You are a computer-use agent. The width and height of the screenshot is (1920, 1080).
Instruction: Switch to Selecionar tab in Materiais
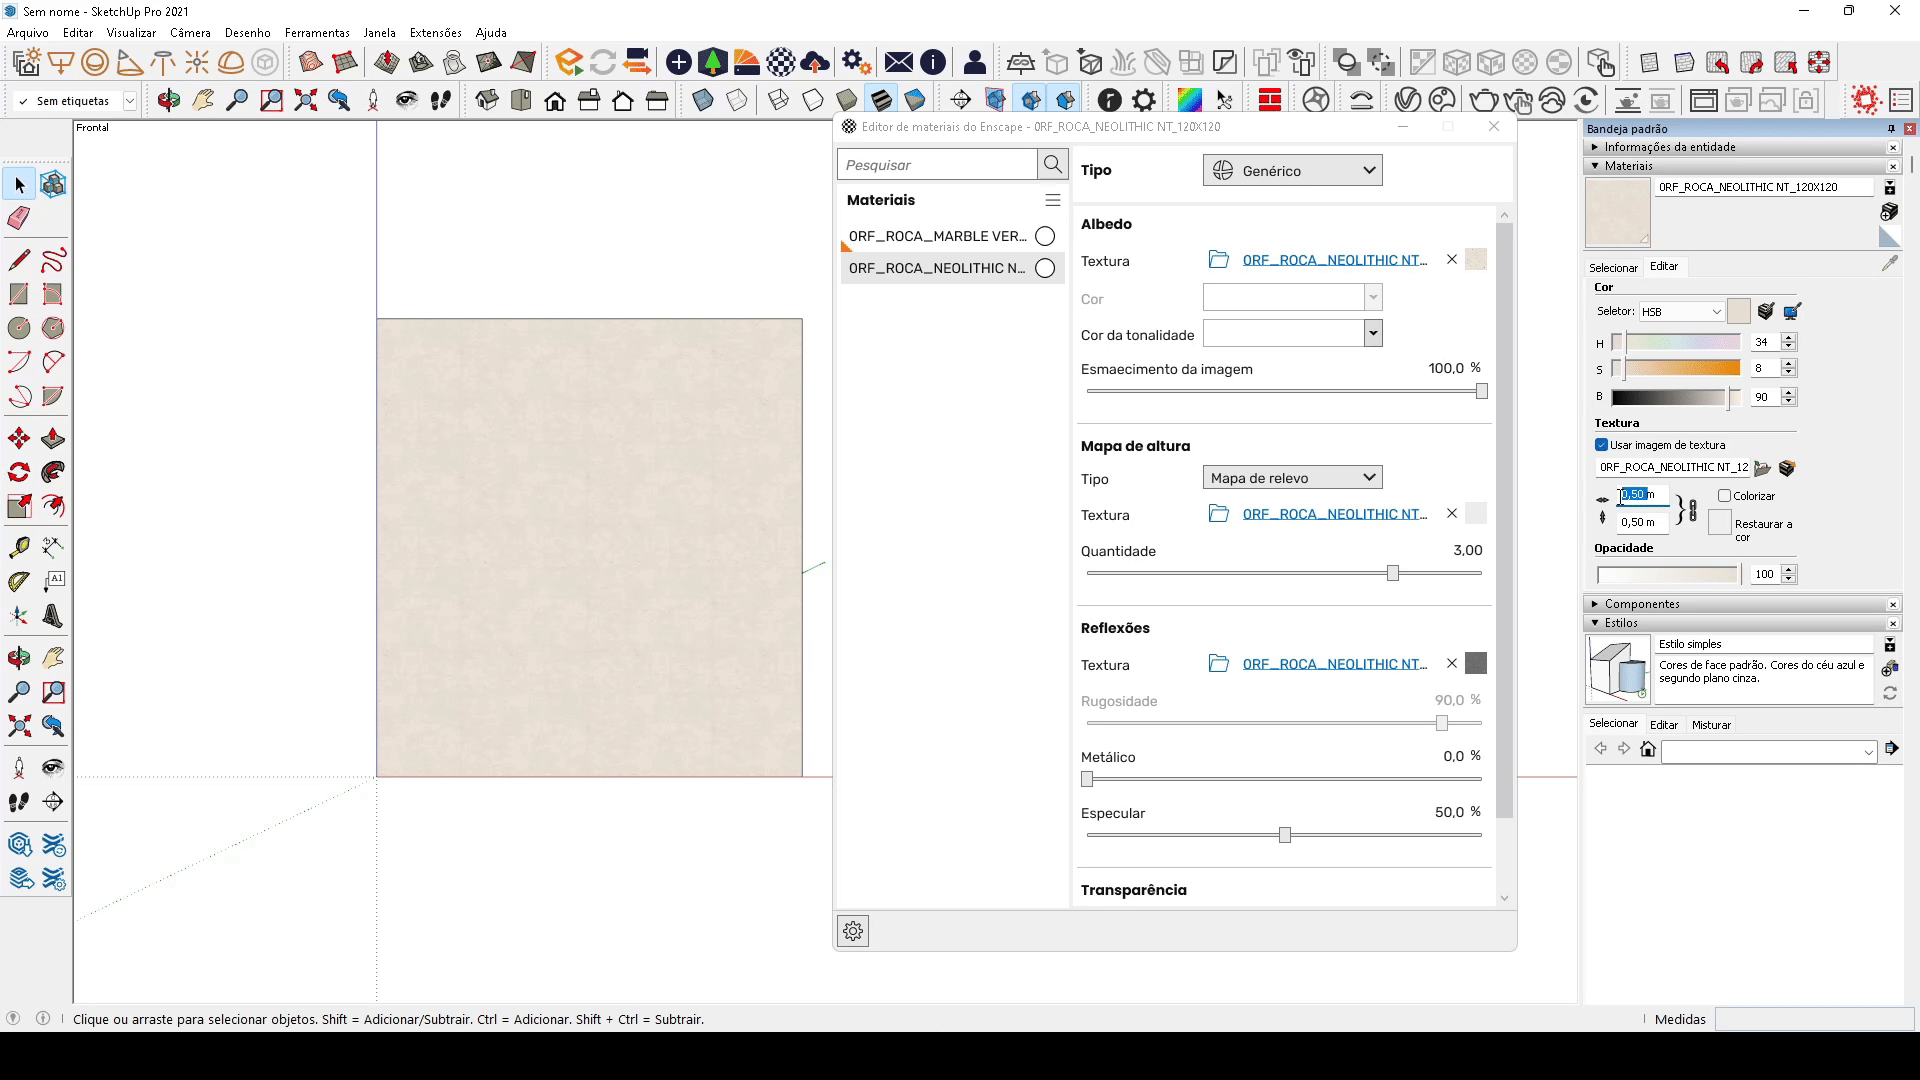1612,268
